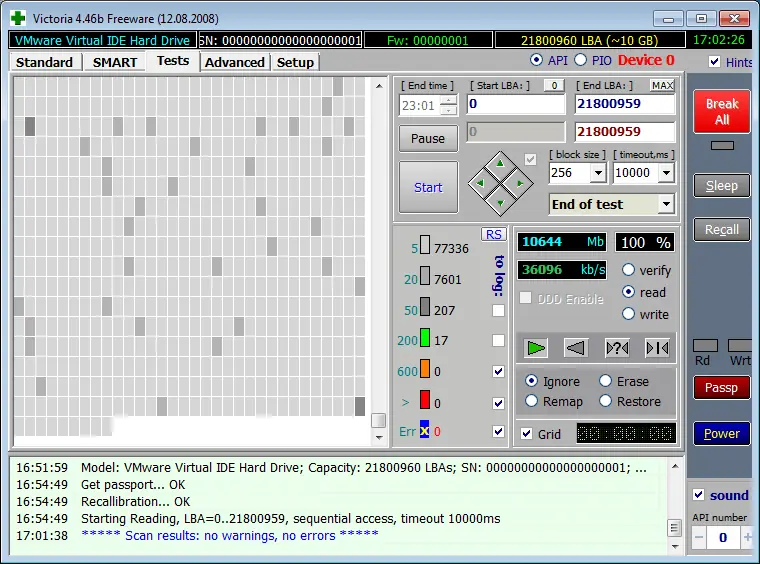Click the End time spinner up arrow

click(x=449, y=100)
